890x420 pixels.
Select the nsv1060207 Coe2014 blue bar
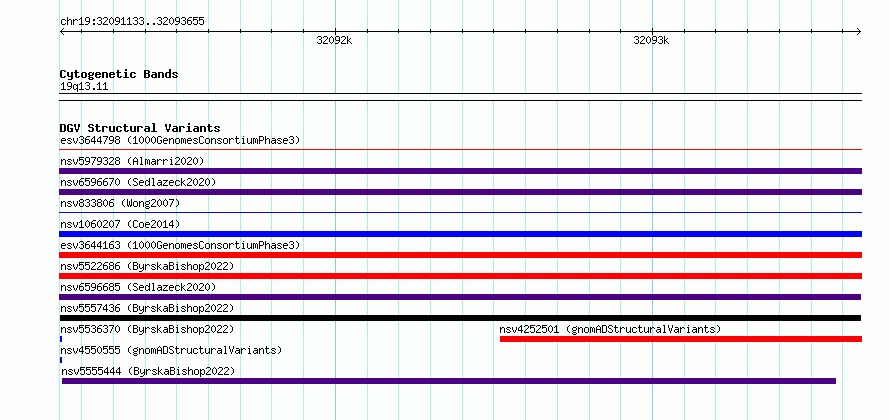tap(460, 234)
